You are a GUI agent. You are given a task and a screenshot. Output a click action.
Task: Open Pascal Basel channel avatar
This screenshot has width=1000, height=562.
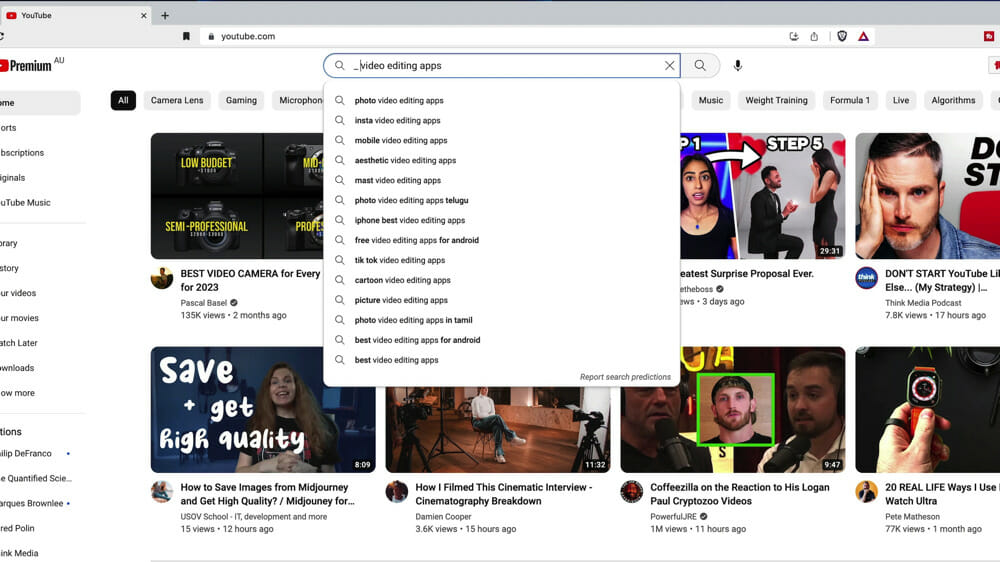162,277
